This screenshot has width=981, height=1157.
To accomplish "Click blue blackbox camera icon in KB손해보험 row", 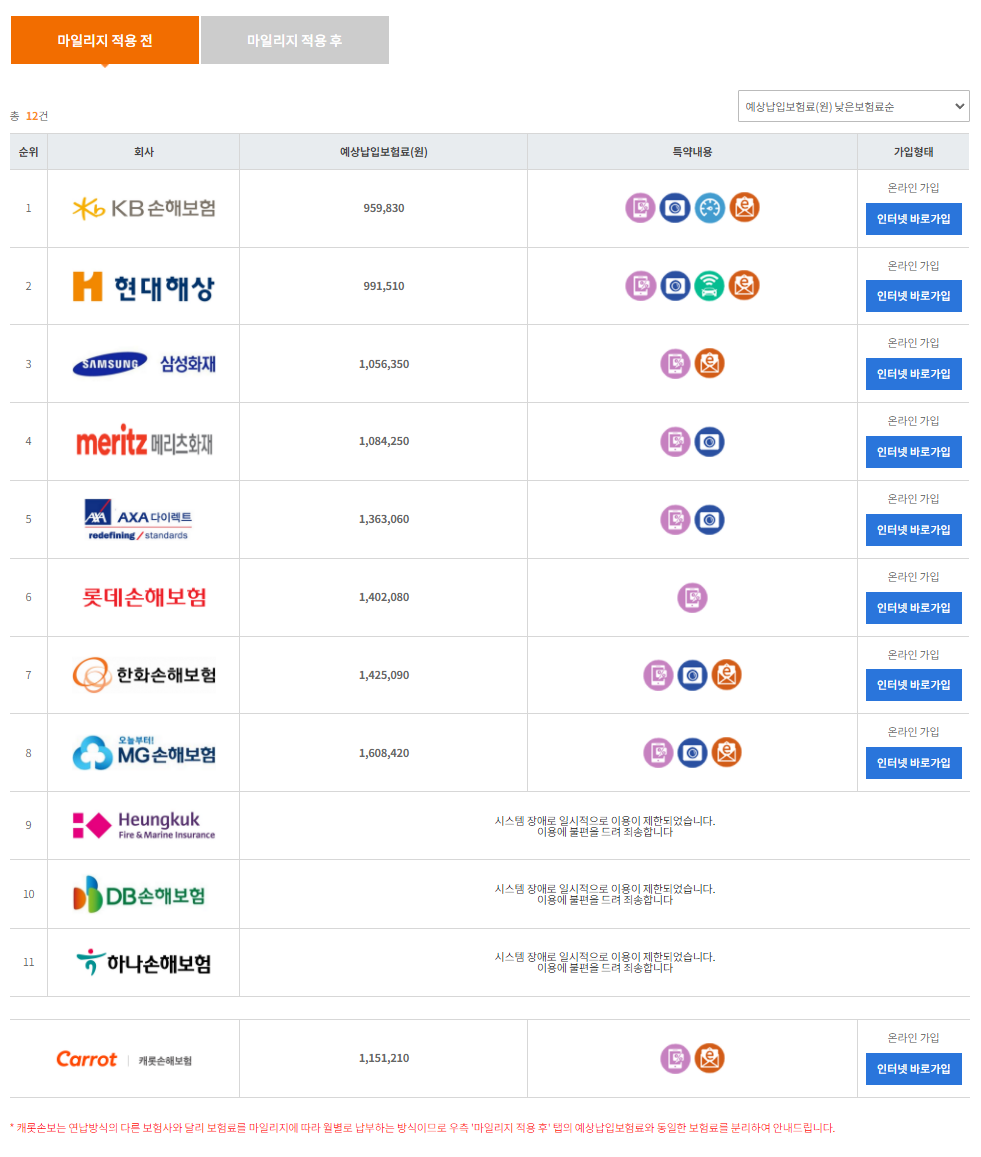I will pyautogui.click(x=675, y=207).
